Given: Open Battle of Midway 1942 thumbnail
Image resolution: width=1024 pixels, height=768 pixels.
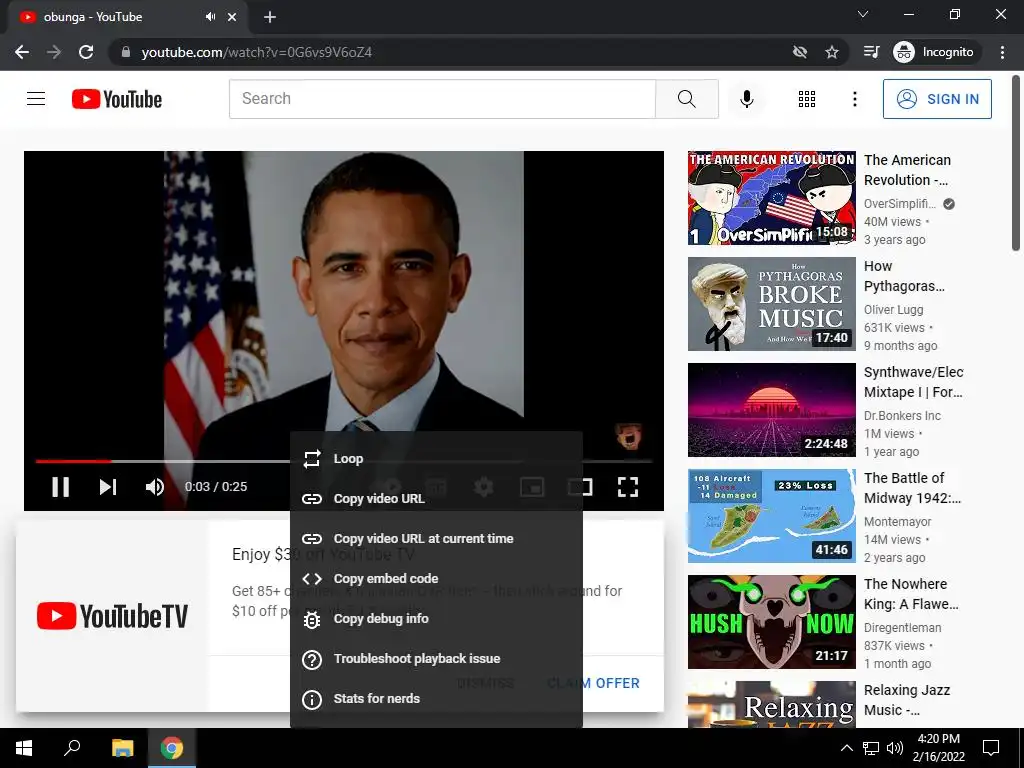Looking at the screenshot, I should [771, 515].
